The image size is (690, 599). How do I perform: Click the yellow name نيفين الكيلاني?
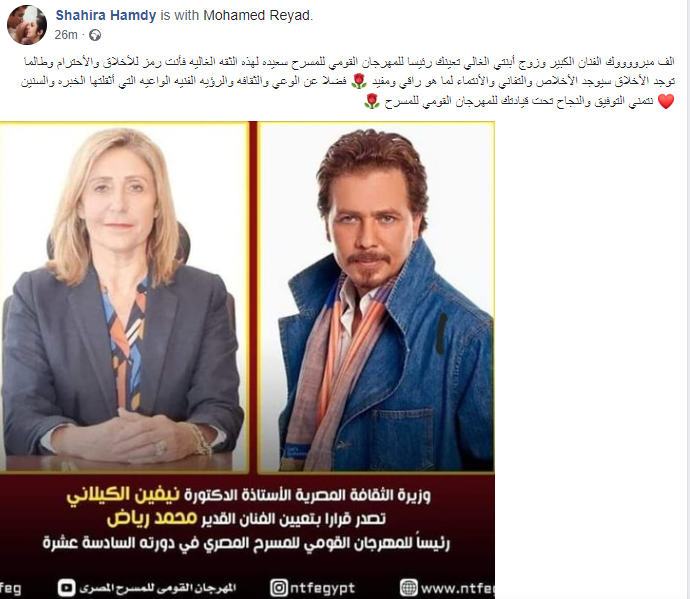123,495
